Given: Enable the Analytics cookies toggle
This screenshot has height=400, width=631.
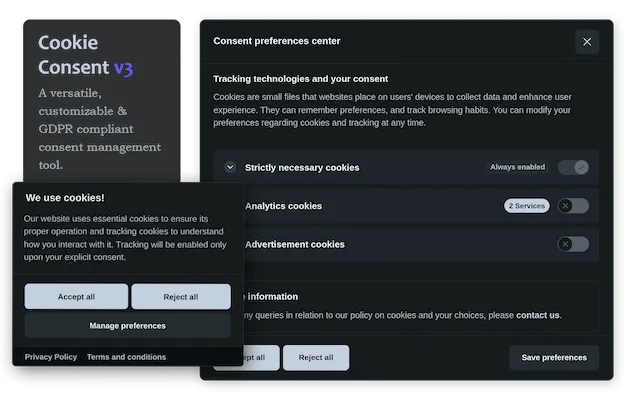Looking at the screenshot, I should point(573,206).
